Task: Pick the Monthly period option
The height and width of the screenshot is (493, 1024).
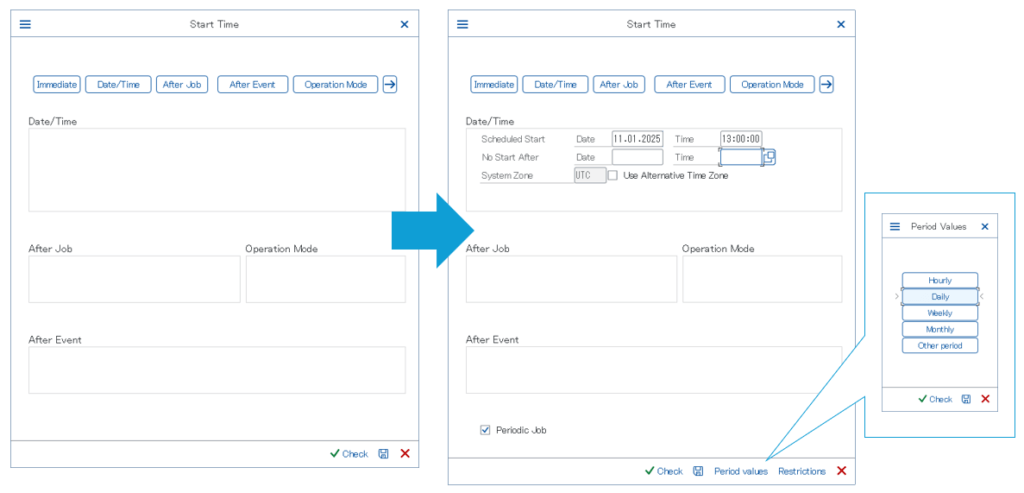Action: coord(940,329)
